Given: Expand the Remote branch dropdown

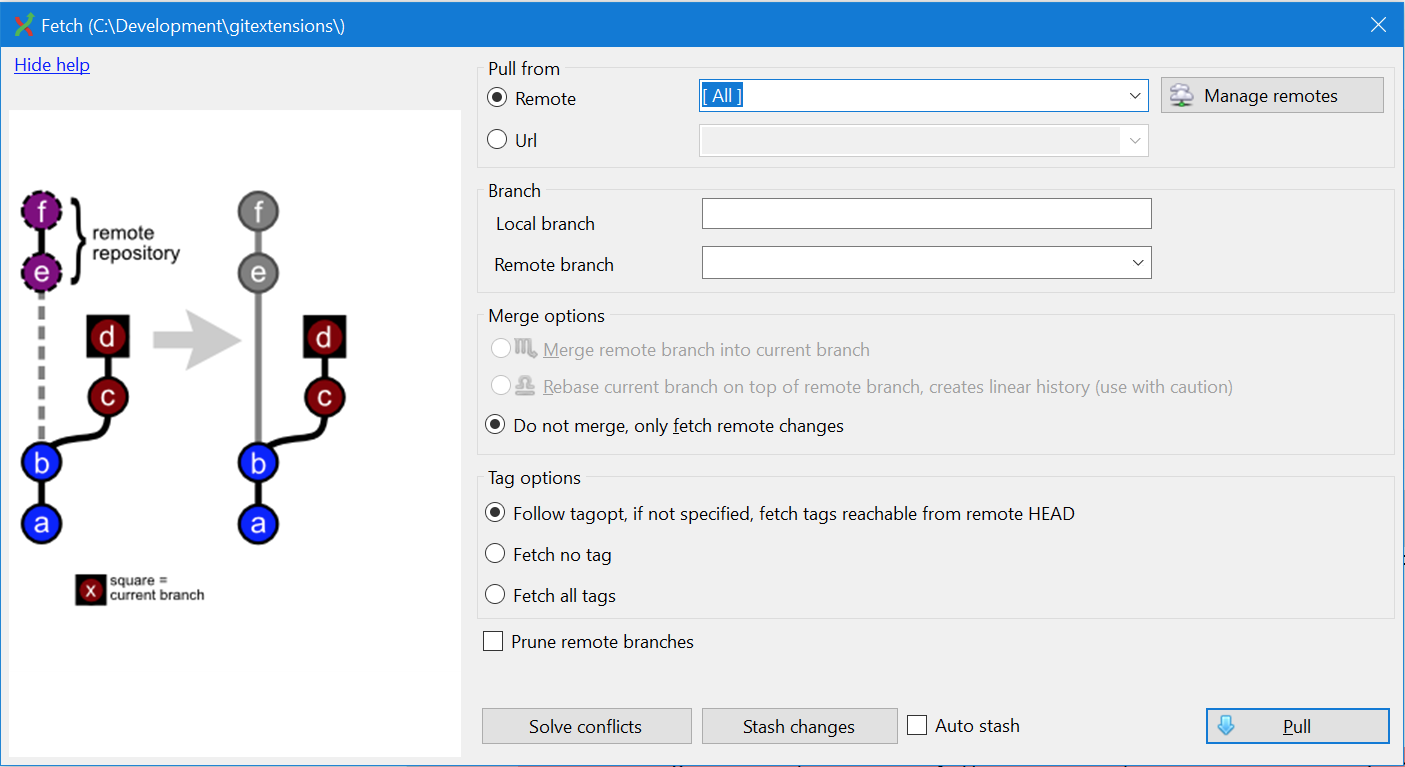Looking at the screenshot, I should [x=1136, y=262].
